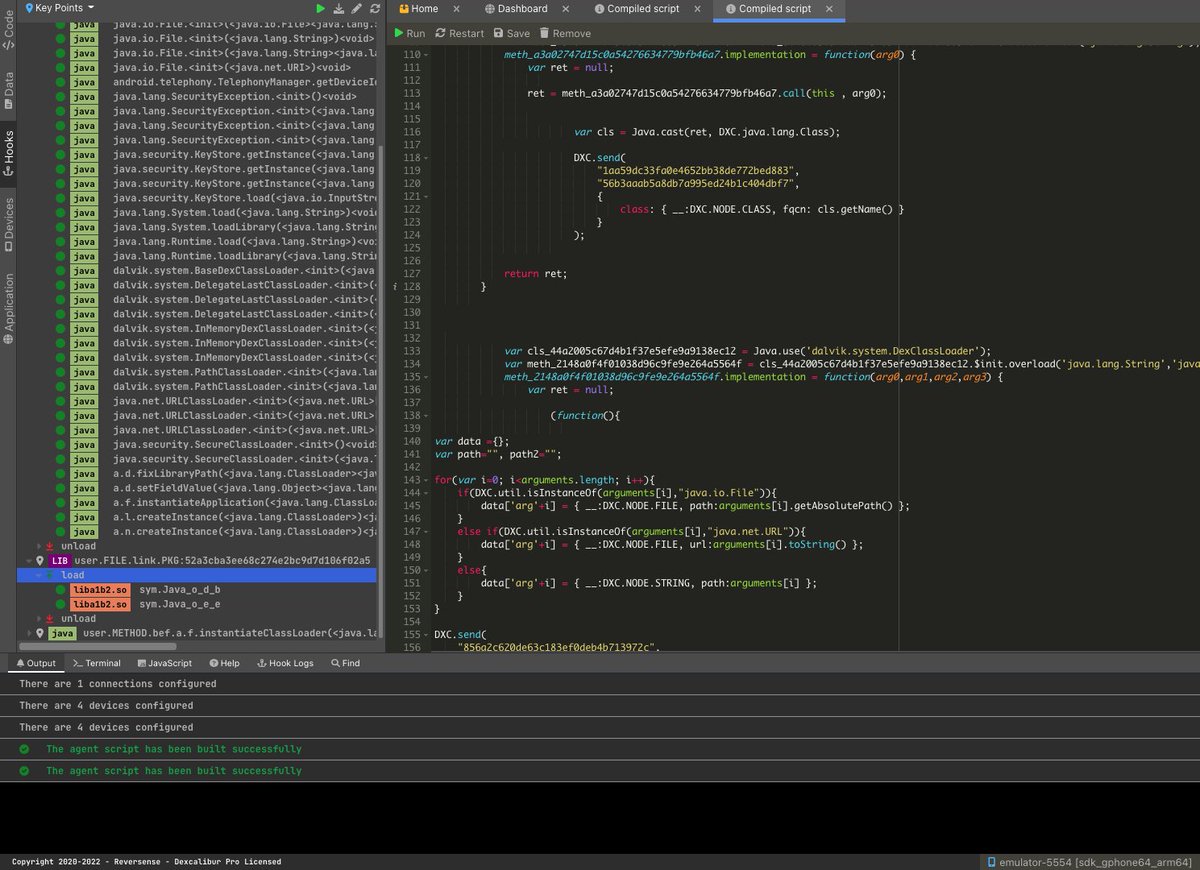This screenshot has width=1200, height=870.
Task: Open the Devices side panel
Action: click(x=8, y=223)
